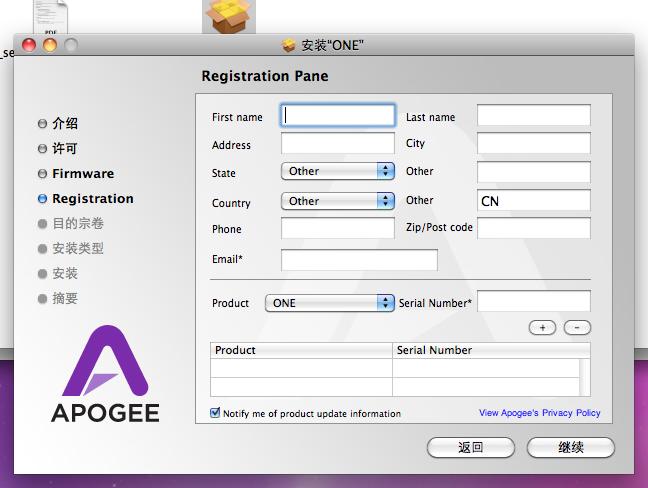
Task: Add product with the plus button
Action: pyautogui.click(x=542, y=328)
